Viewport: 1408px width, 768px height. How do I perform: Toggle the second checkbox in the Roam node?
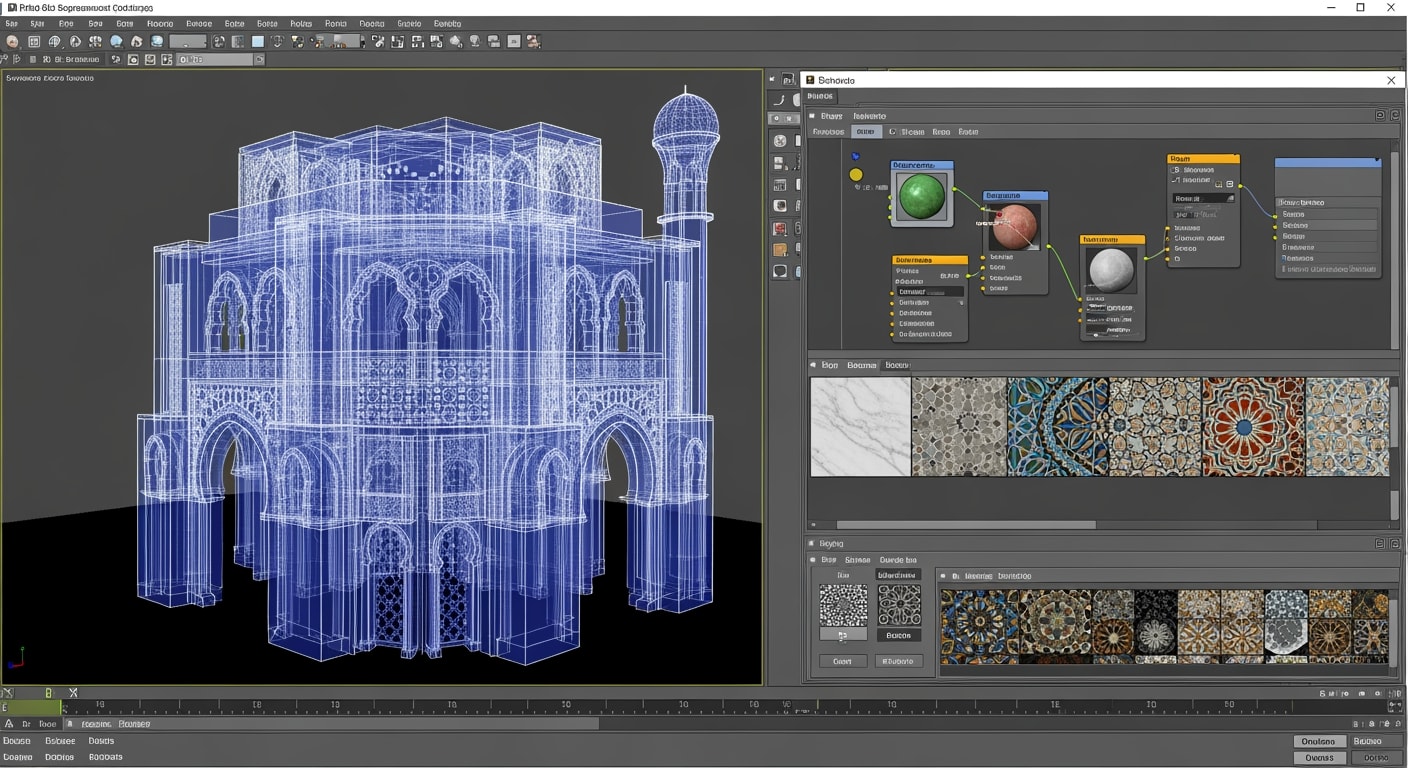(1178, 179)
